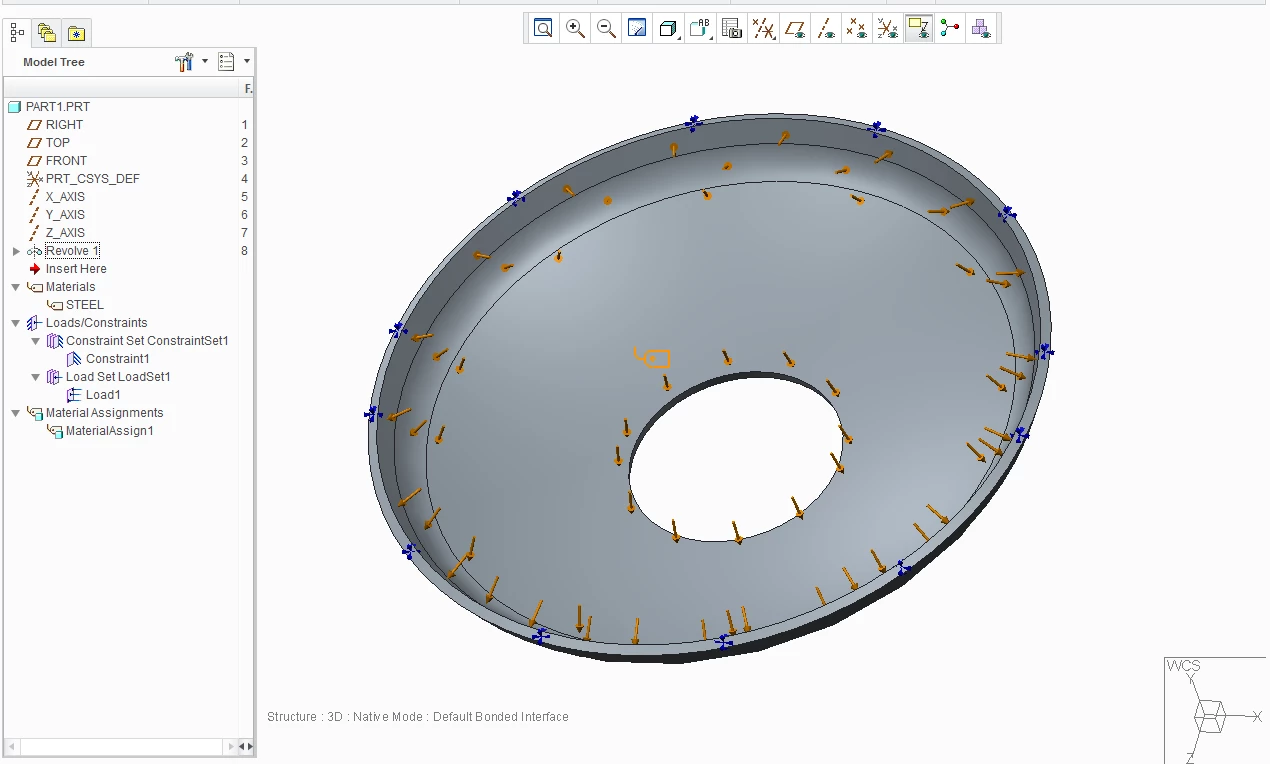Click the Refit view icon
This screenshot has height=764, width=1270.
[x=543, y=28]
